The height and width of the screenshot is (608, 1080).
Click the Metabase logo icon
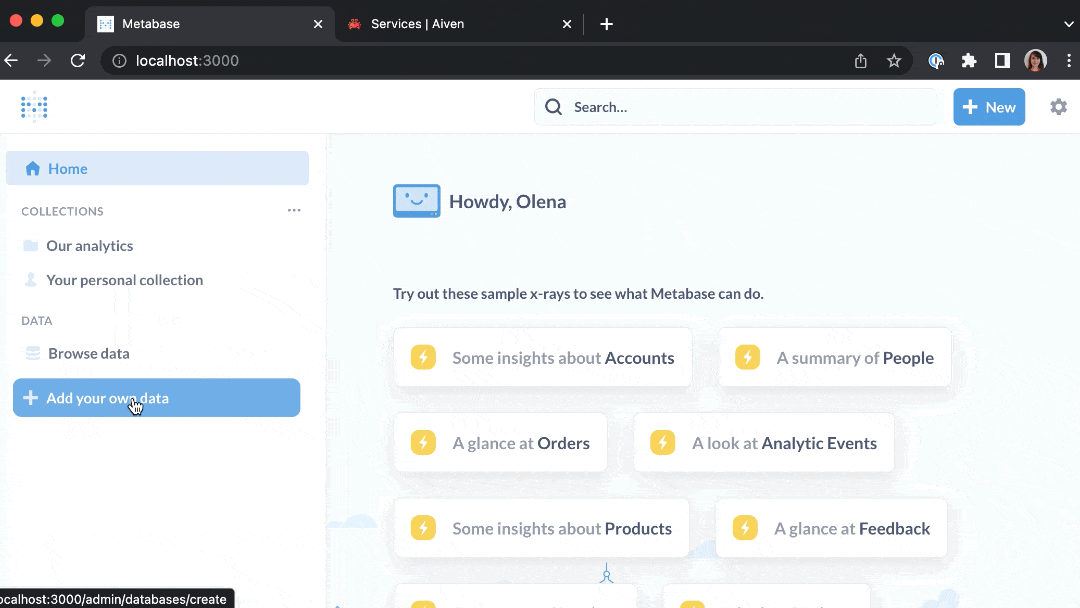34,107
